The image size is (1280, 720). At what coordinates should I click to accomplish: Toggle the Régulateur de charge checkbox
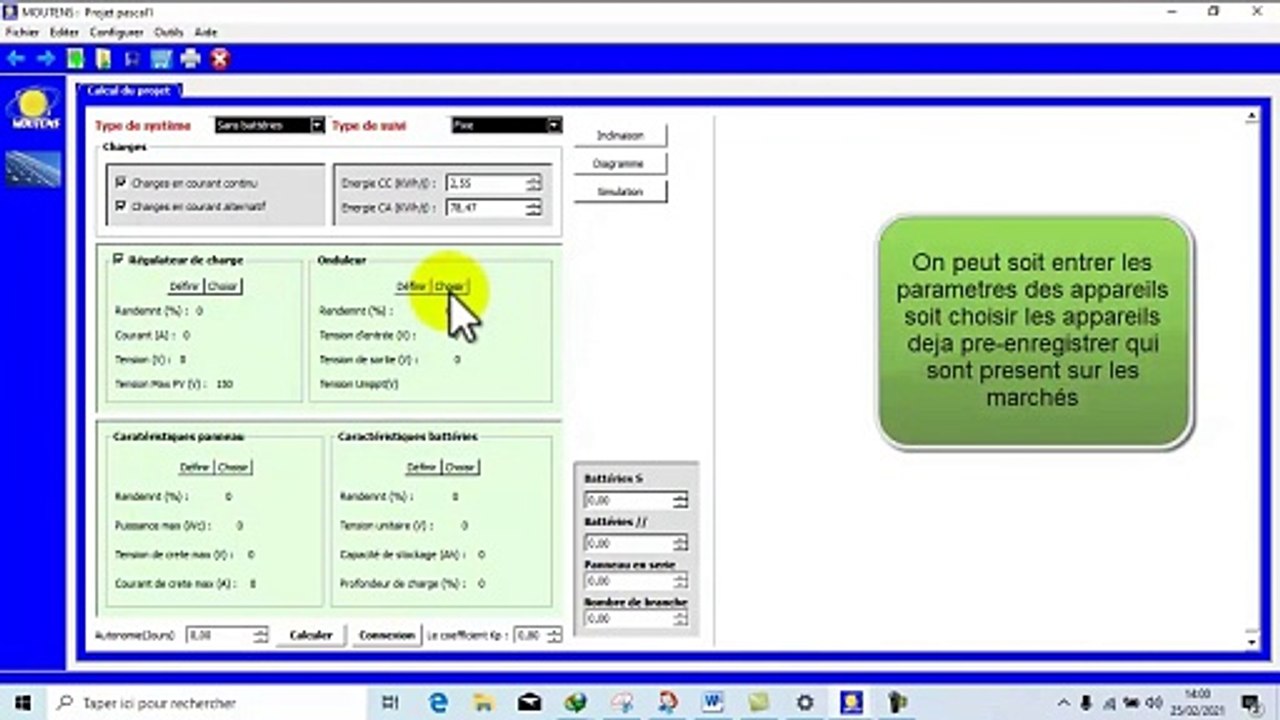[119, 259]
